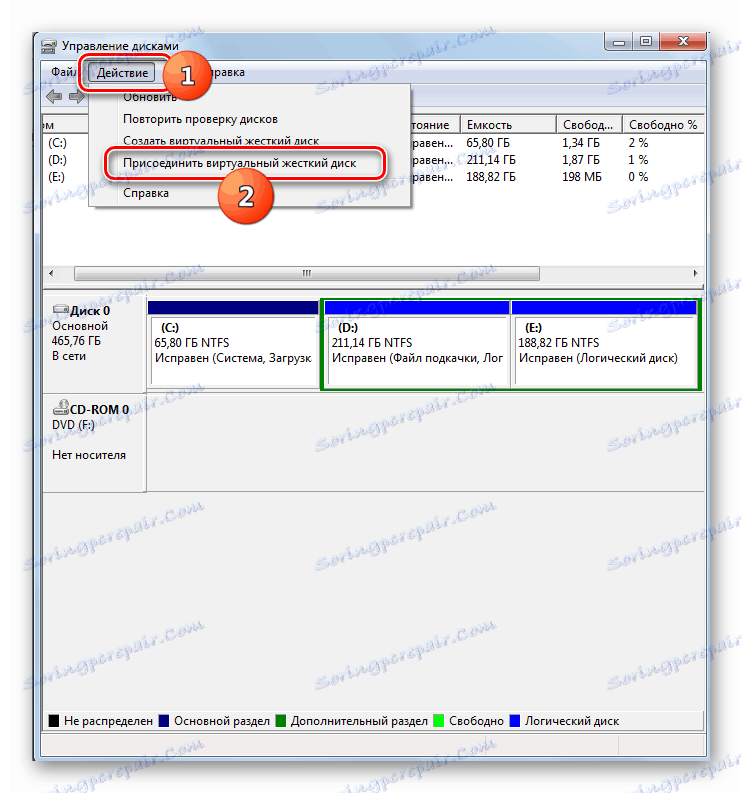Click the Диск 0 drive icon
The height and width of the screenshot is (793, 742).
click(x=61, y=310)
